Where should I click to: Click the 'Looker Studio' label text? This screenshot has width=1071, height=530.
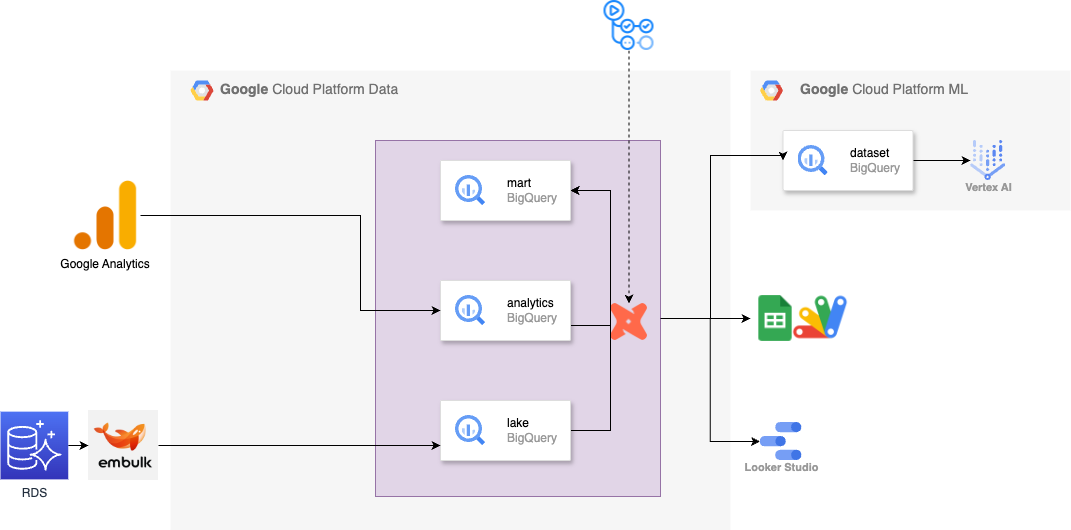pos(781,468)
